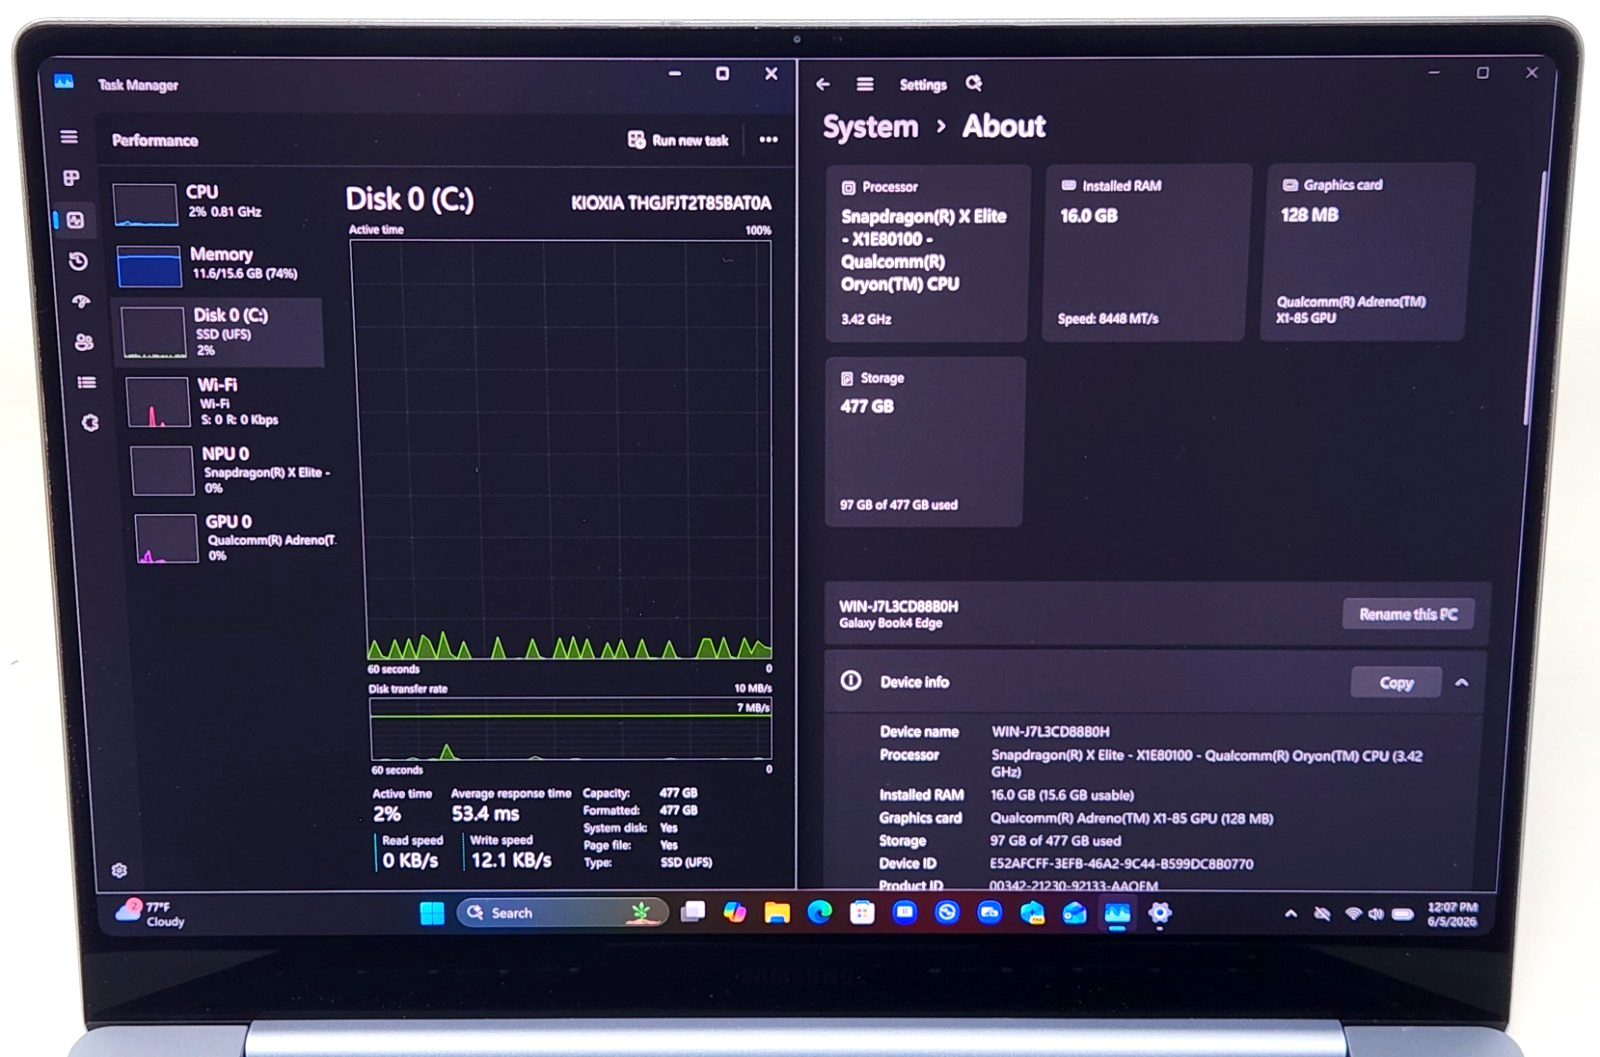Click the Device info Storage value 97 GB of 477 GB used
The image size is (1600, 1057).
click(1055, 841)
